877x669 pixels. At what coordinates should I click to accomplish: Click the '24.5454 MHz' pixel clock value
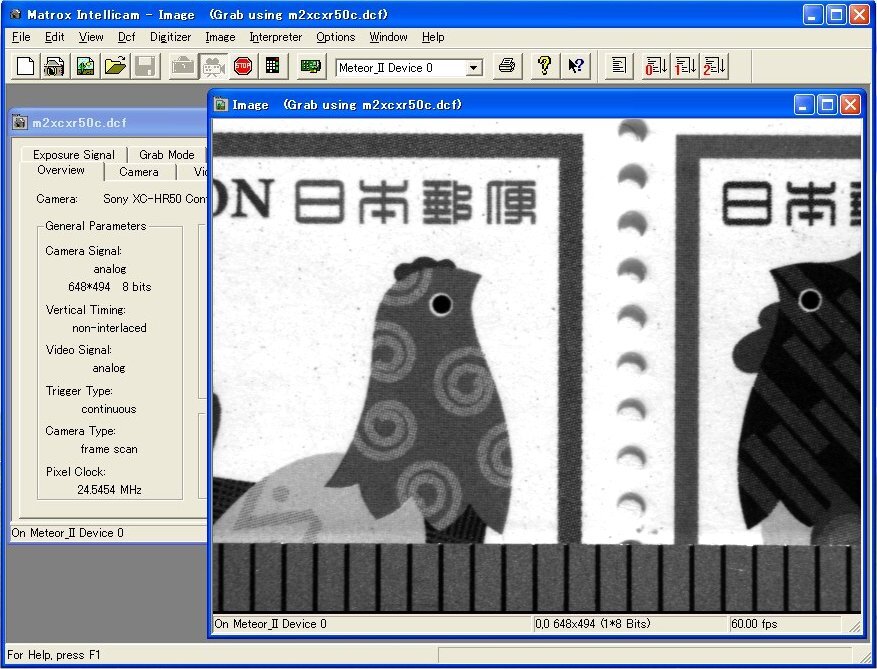pyautogui.click(x=109, y=490)
